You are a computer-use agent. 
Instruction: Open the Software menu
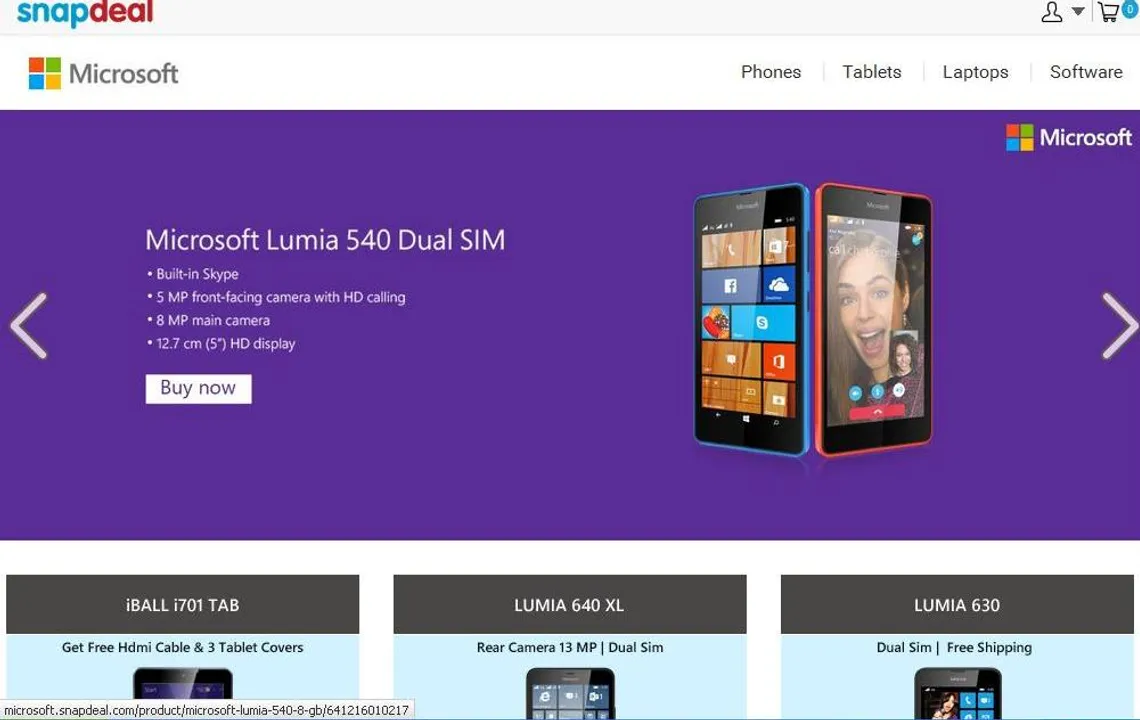coord(1085,72)
